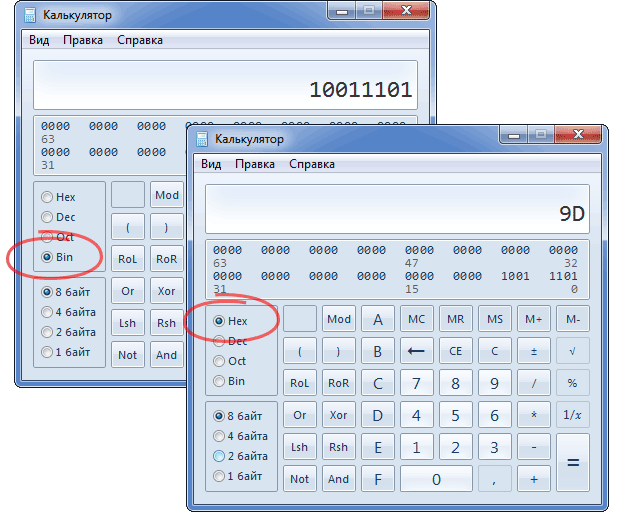Click hex digit F button
This screenshot has height=512, width=617.
(x=378, y=479)
